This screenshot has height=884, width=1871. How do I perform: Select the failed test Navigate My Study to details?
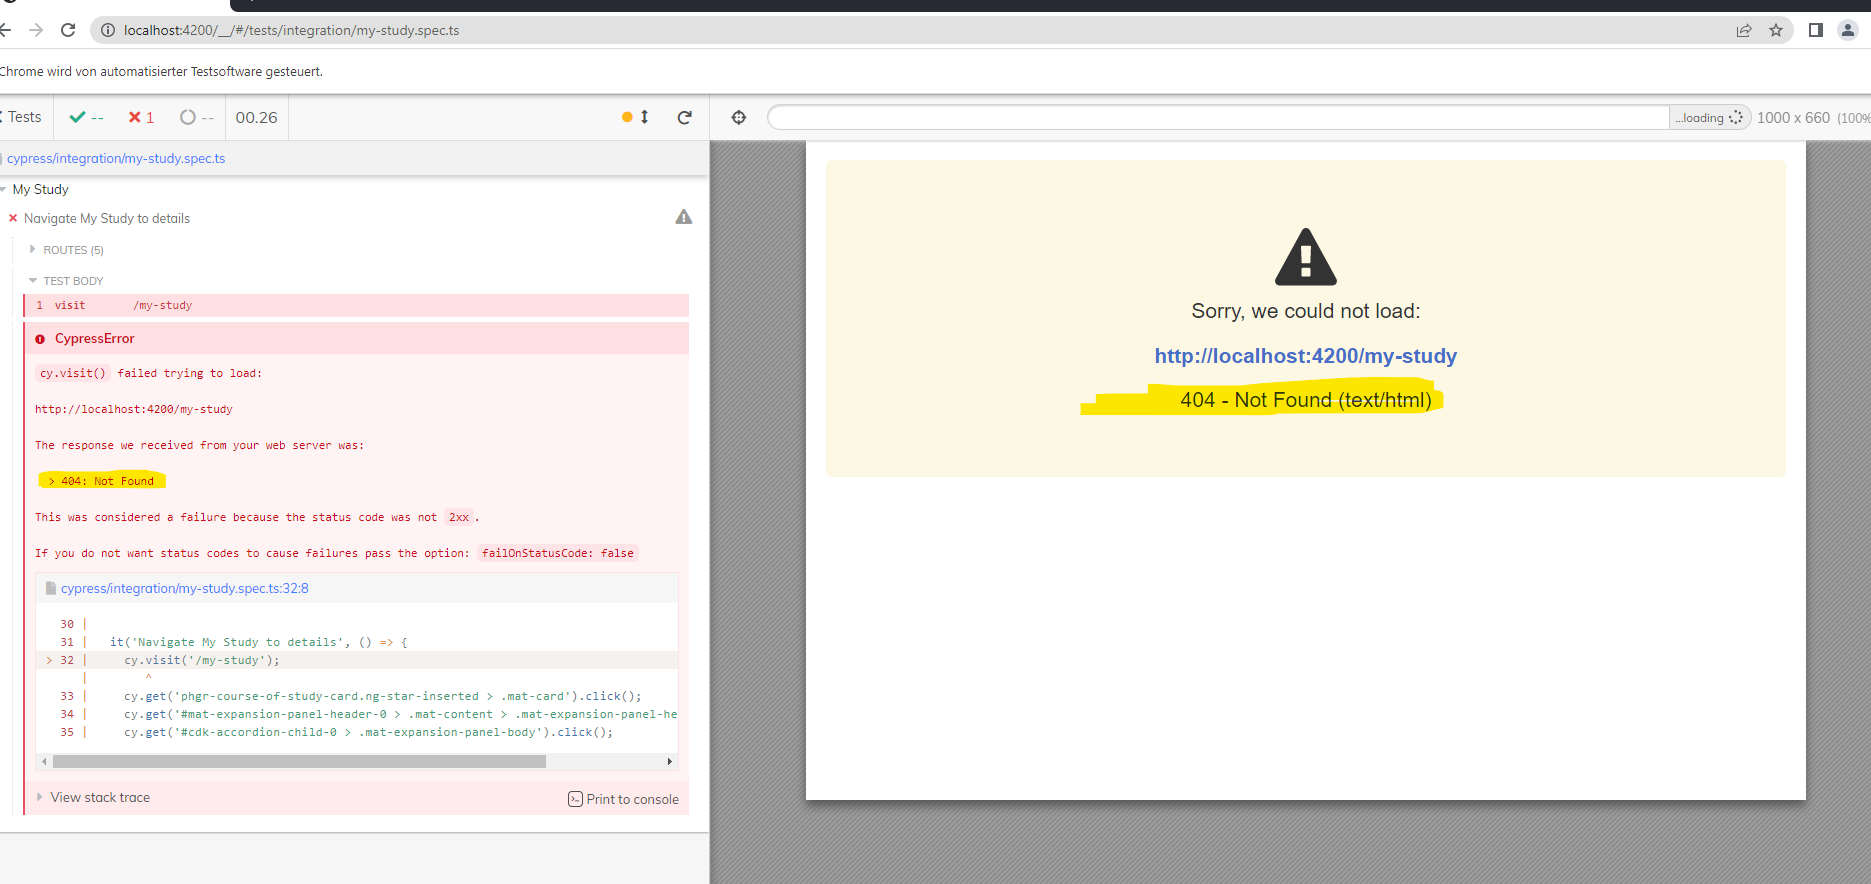[107, 218]
